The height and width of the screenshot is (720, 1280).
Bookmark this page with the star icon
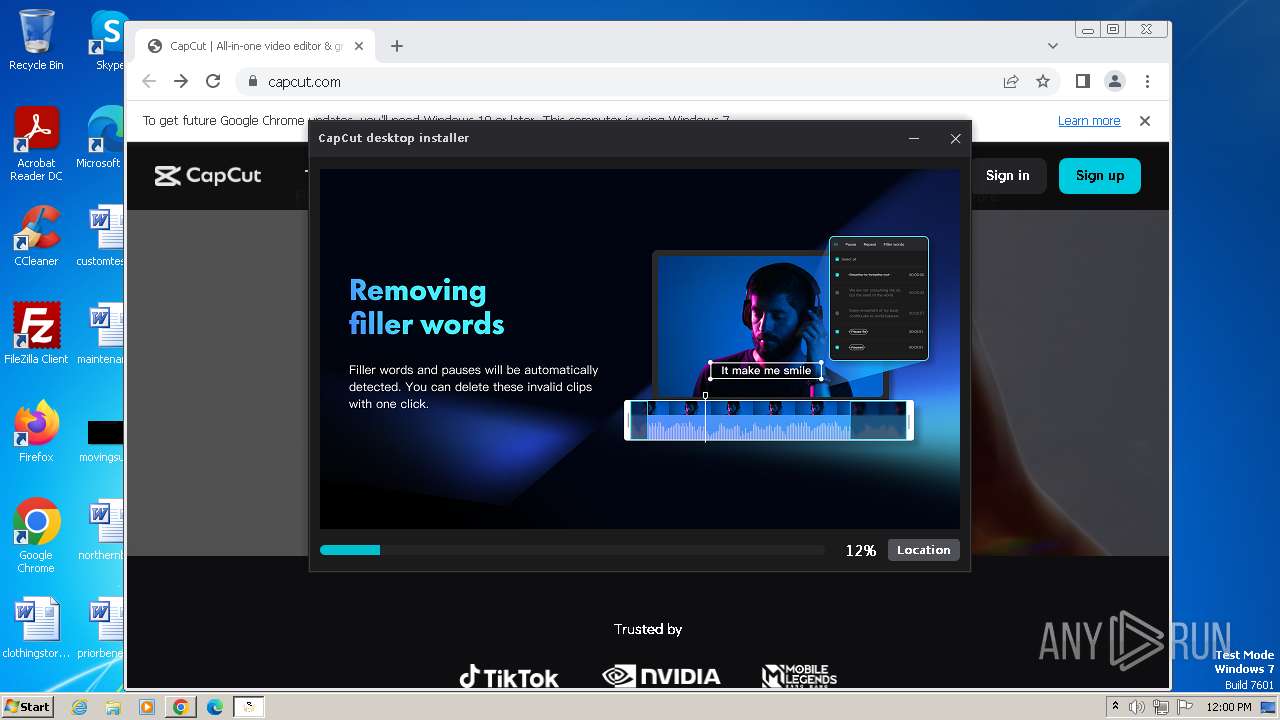(x=1043, y=82)
